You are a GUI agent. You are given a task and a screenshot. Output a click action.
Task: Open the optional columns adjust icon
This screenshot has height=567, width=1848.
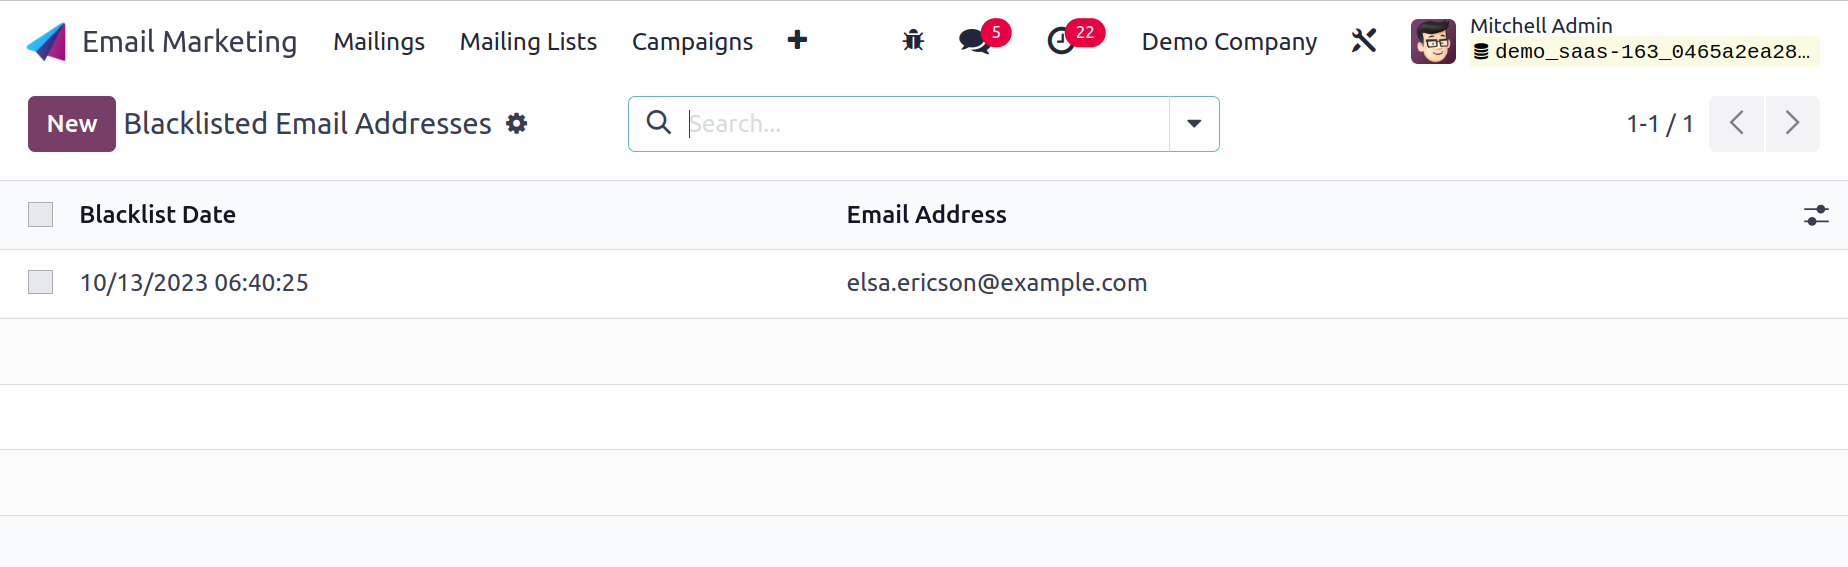(1816, 215)
